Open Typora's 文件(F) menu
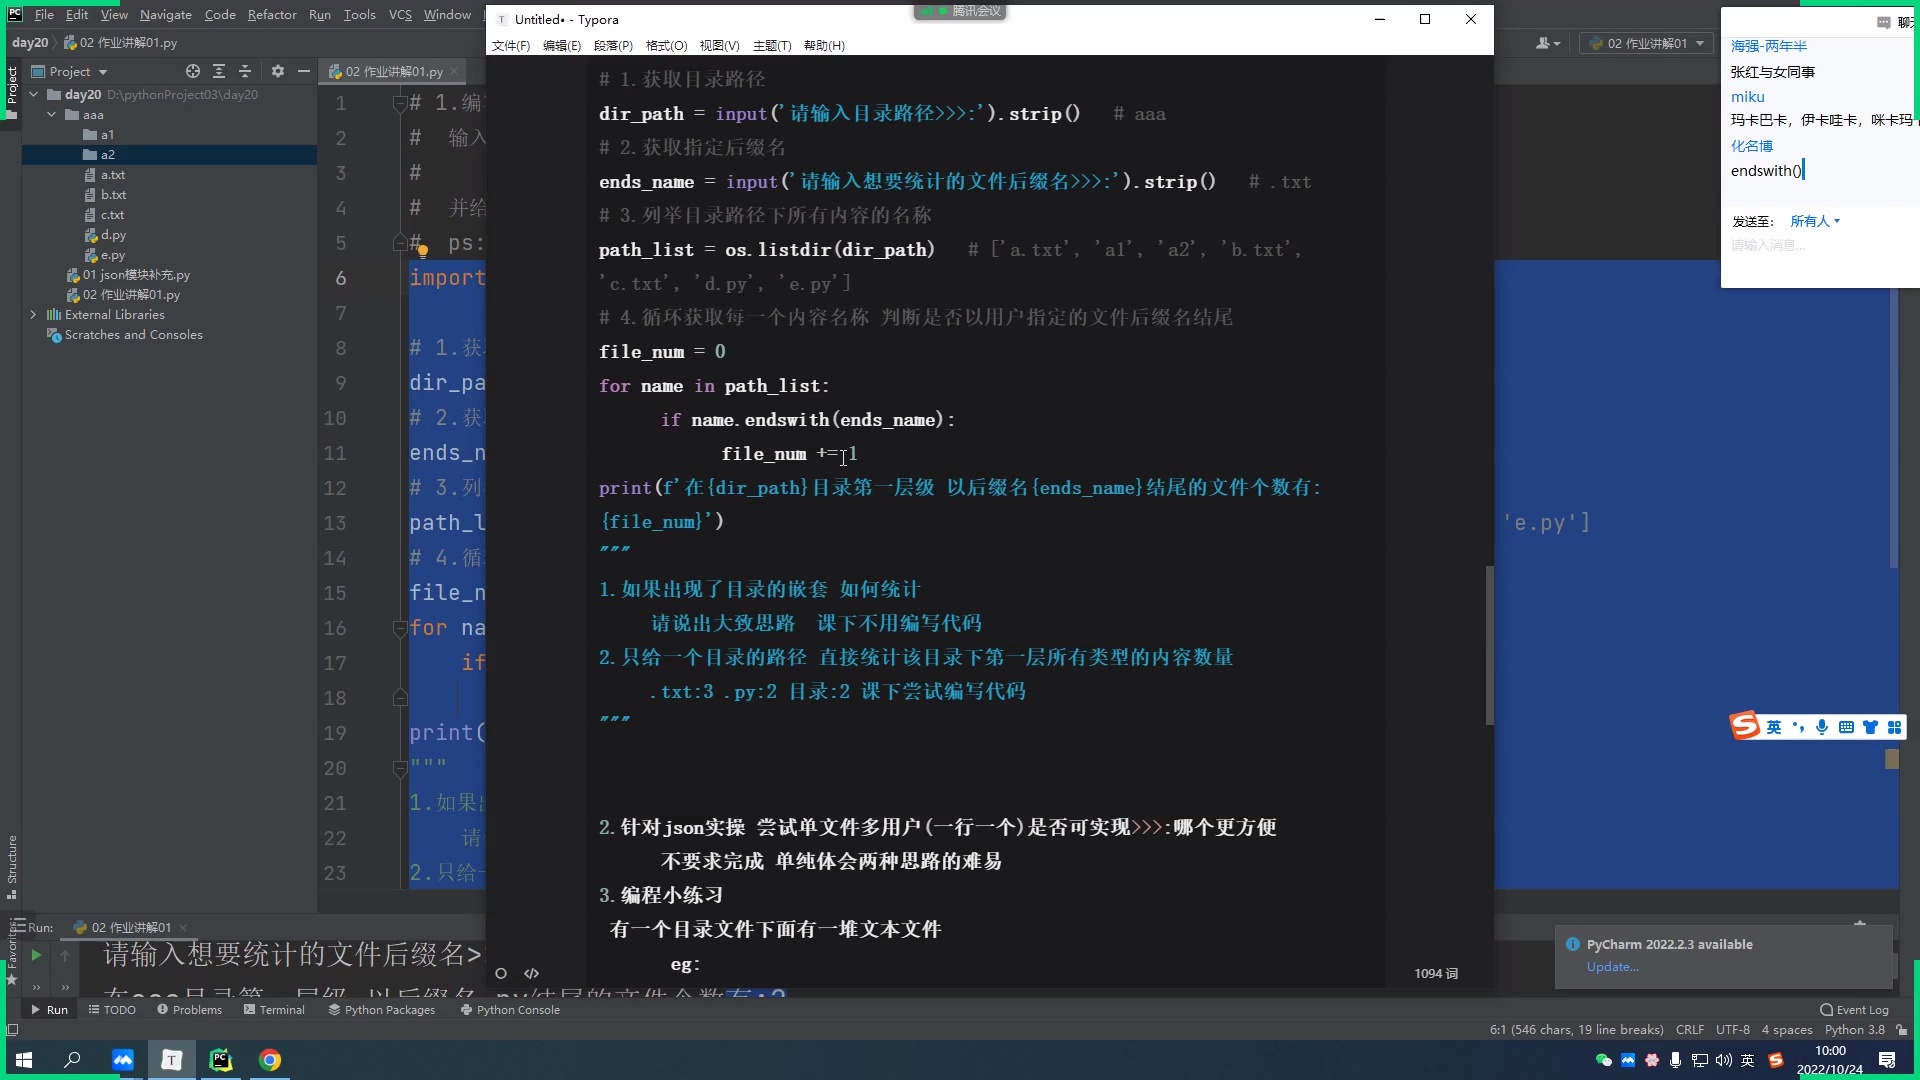Viewport: 1920px width, 1080px height. click(511, 45)
